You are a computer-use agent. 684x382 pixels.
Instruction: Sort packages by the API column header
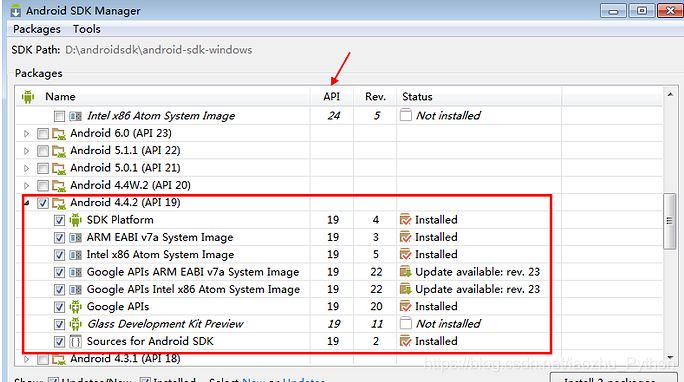coord(332,97)
